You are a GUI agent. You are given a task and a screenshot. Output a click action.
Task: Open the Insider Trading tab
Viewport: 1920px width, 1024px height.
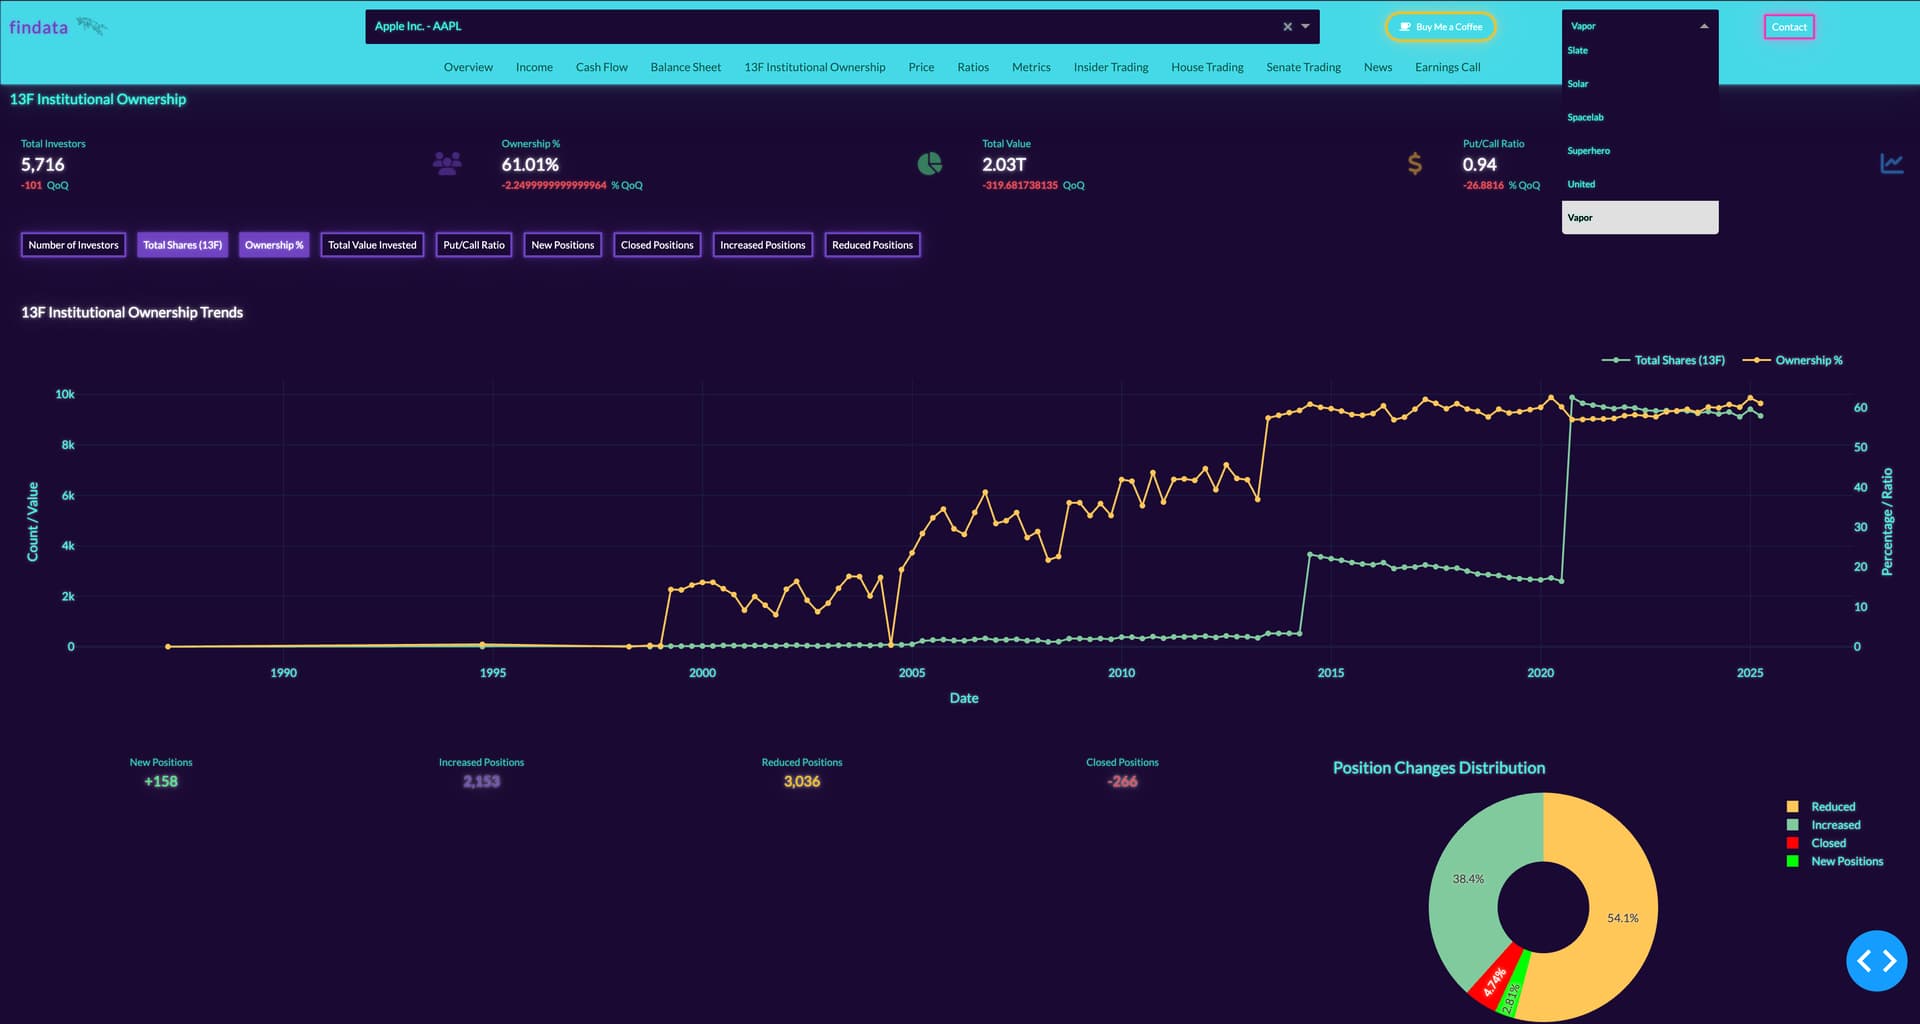click(x=1110, y=67)
